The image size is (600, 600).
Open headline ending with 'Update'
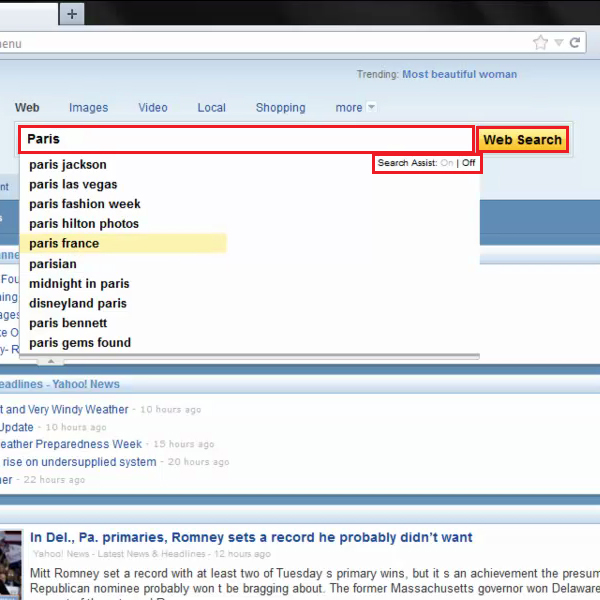16,427
